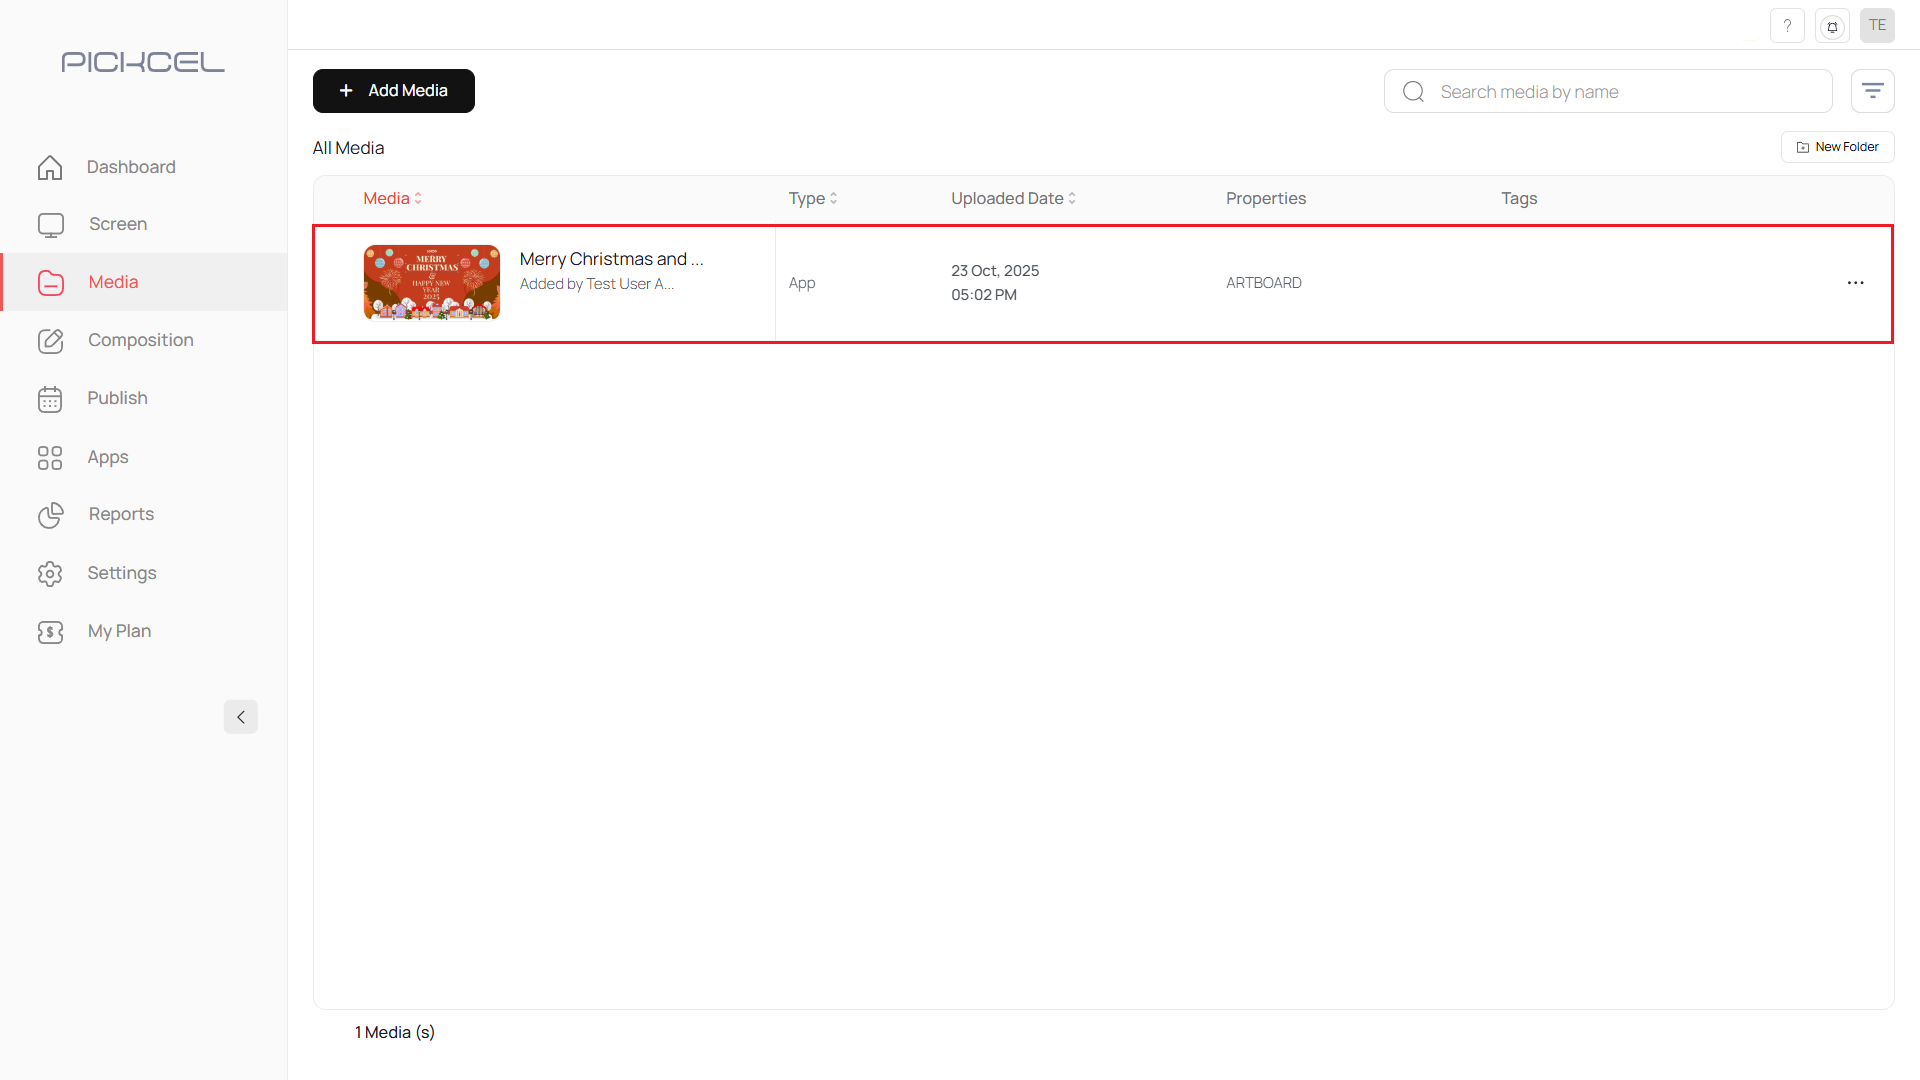Viewport: 1920px width, 1080px height.
Task: Collapse the sidebar with chevron arrow
Action: pyautogui.click(x=240, y=717)
